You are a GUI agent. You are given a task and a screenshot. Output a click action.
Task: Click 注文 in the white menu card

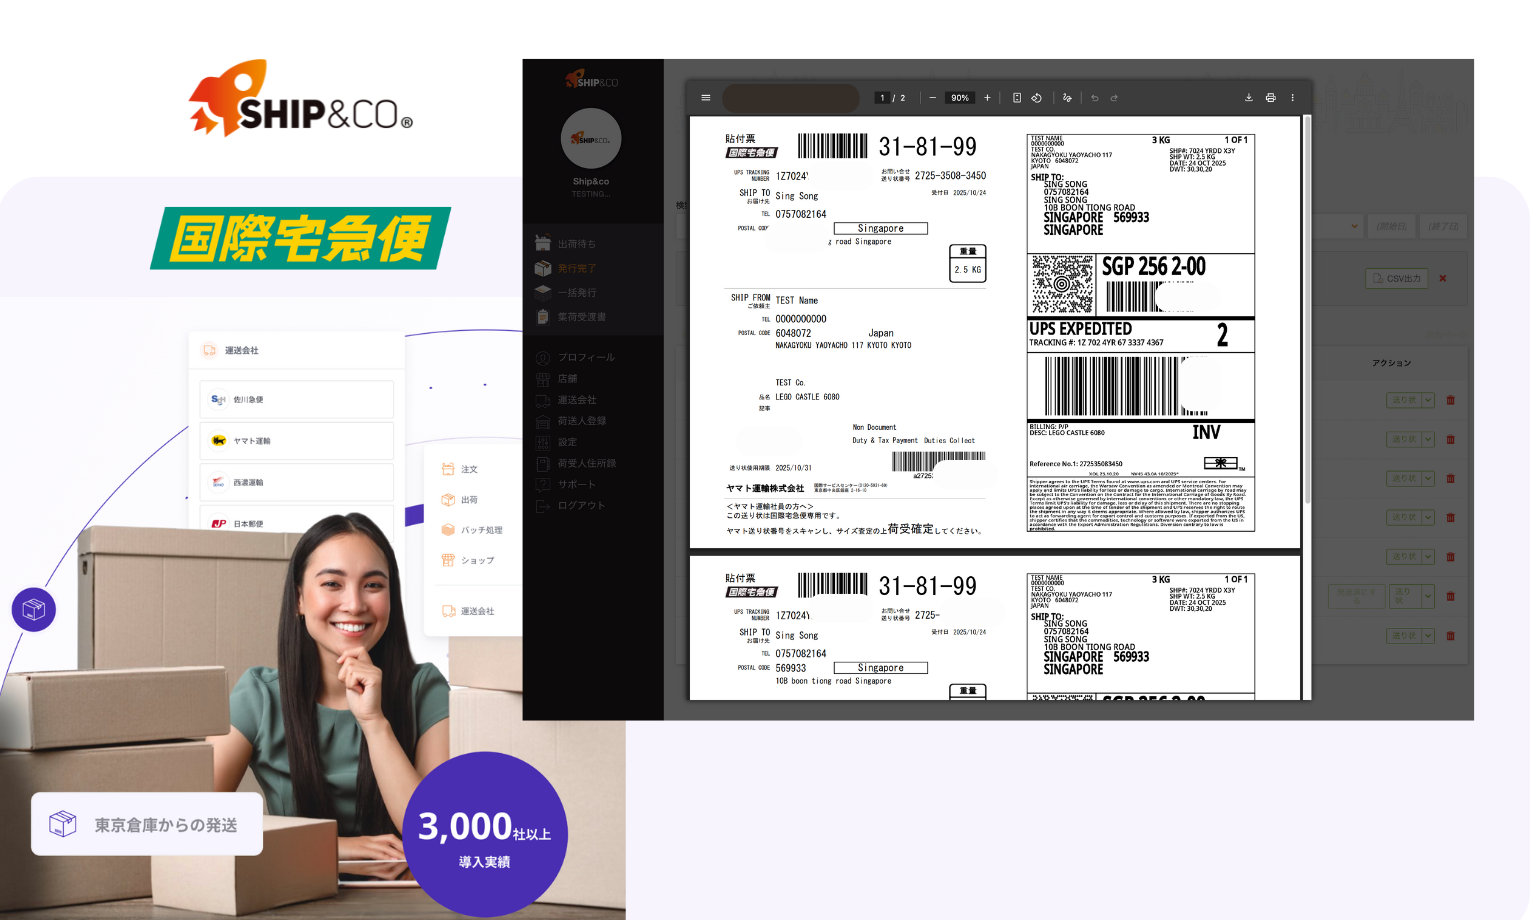coord(469,469)
